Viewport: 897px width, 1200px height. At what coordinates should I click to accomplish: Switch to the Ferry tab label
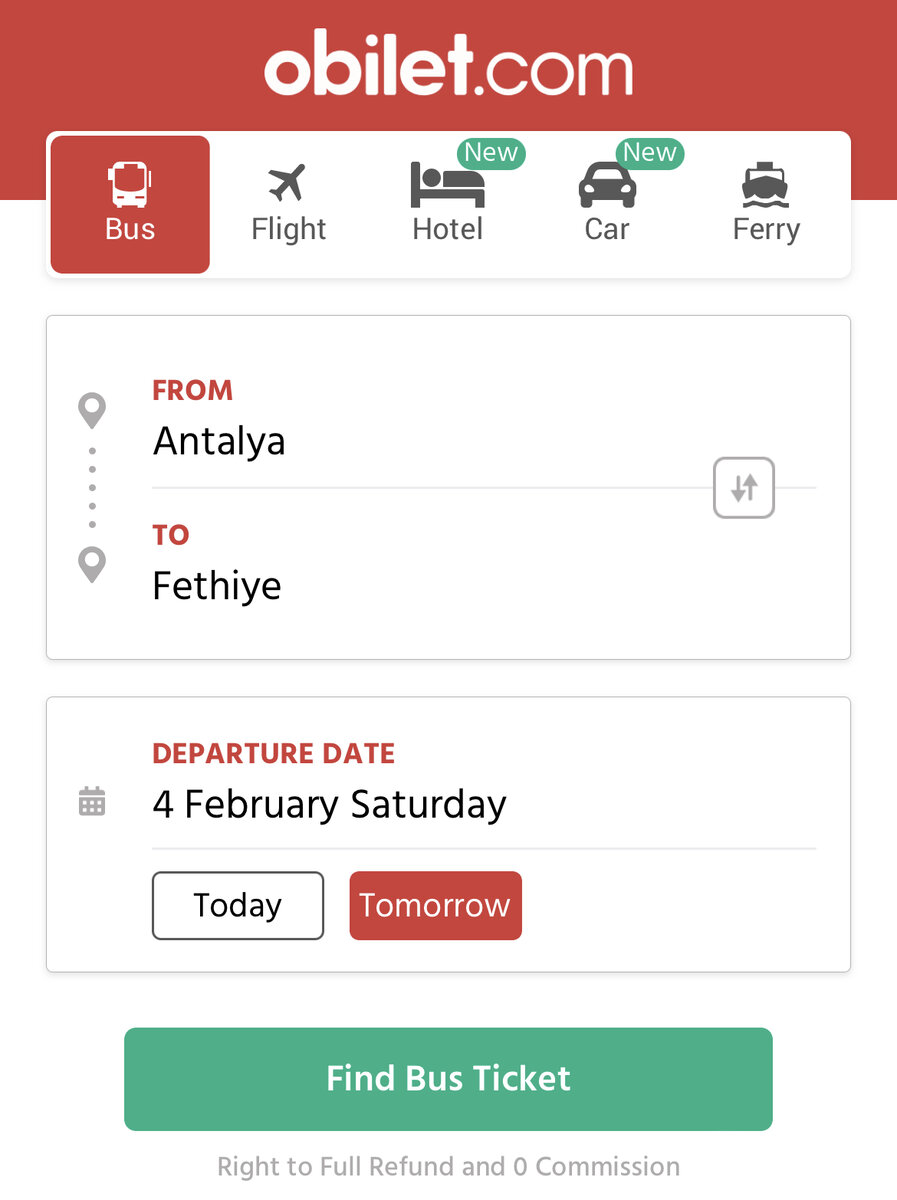766,229
